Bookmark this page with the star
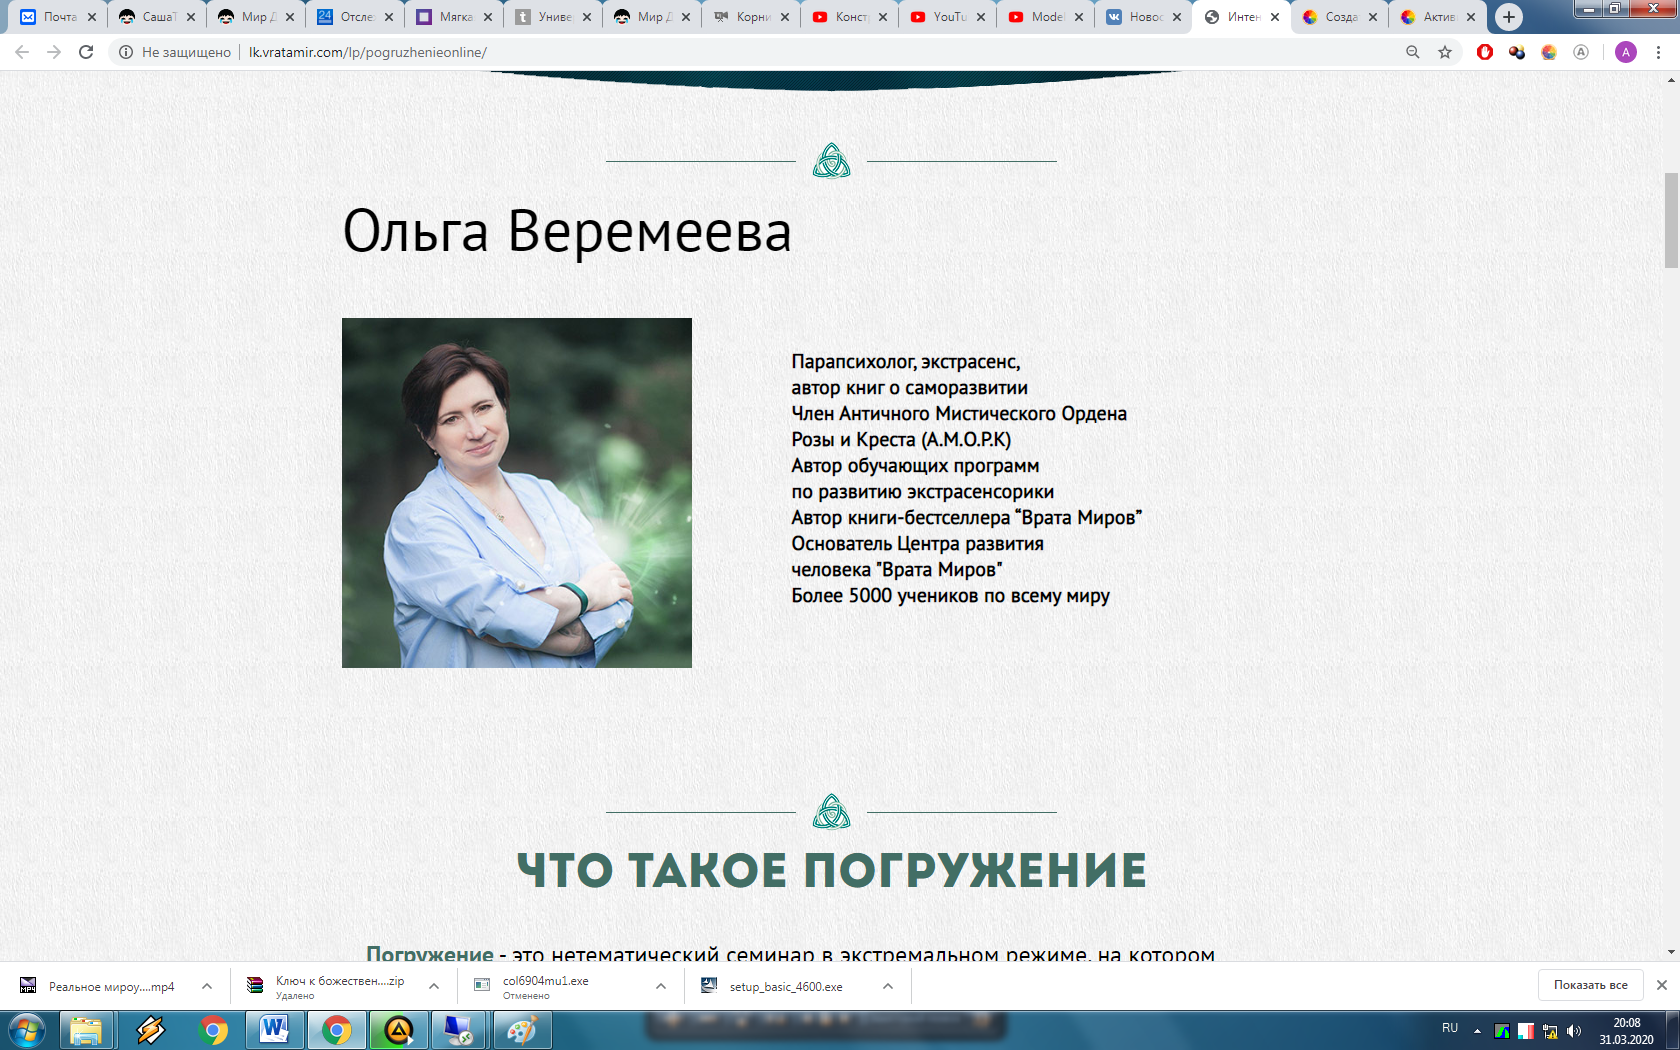This screenshot has width=1680, height=1050. pyautogui.click(x=1445, y=52)
